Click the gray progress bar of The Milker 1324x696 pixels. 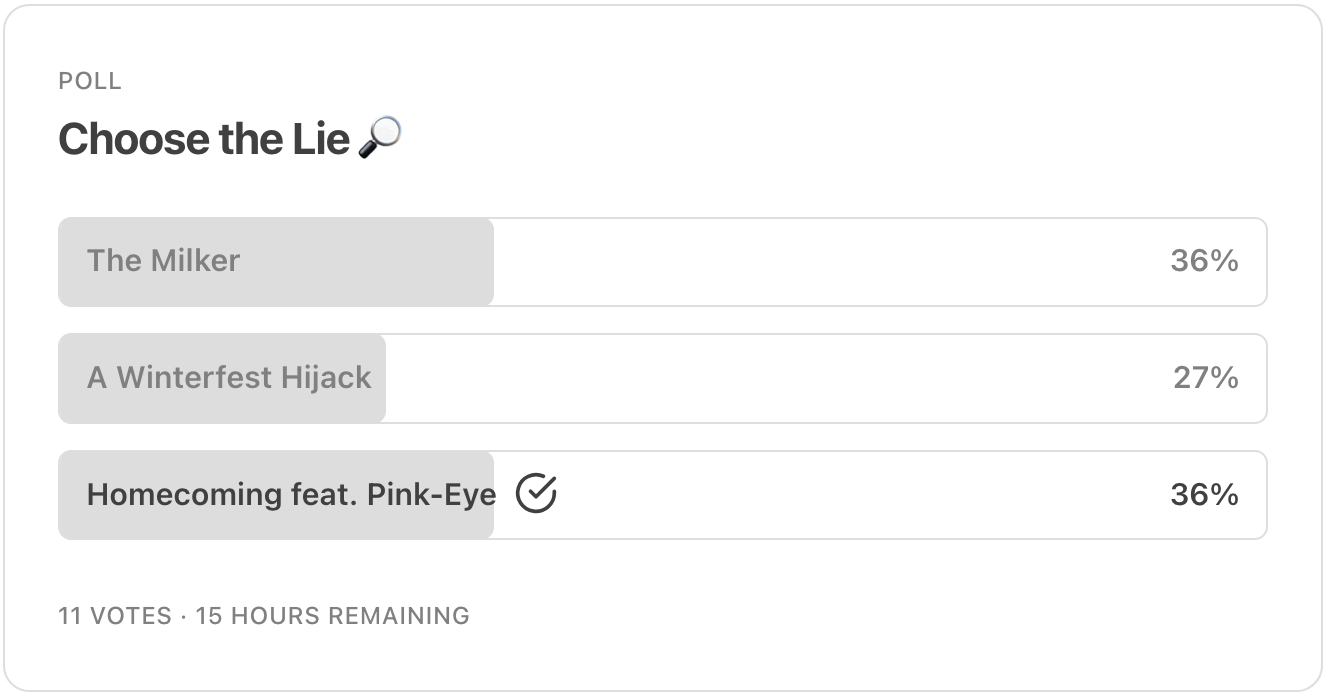coord(276,262)
